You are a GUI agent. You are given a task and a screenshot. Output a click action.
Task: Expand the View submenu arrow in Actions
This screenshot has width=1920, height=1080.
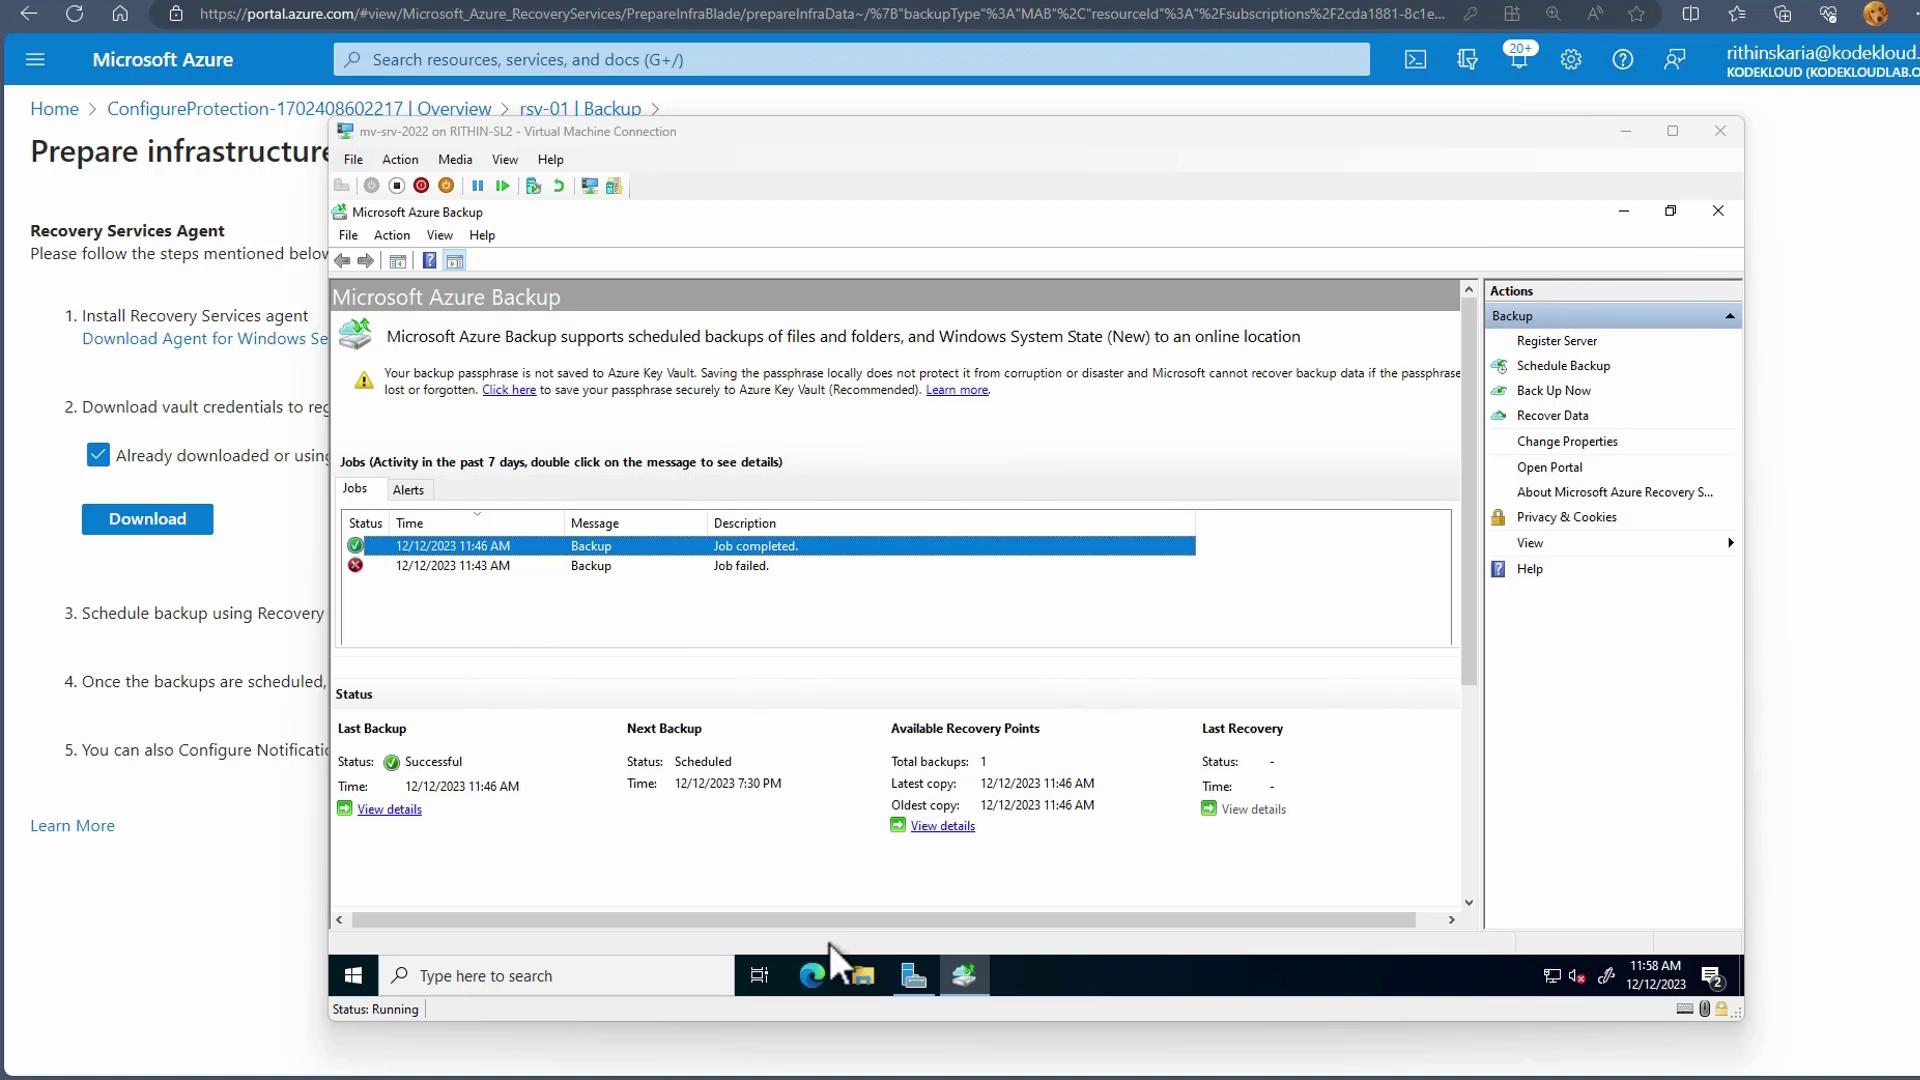pos(1730,543)
